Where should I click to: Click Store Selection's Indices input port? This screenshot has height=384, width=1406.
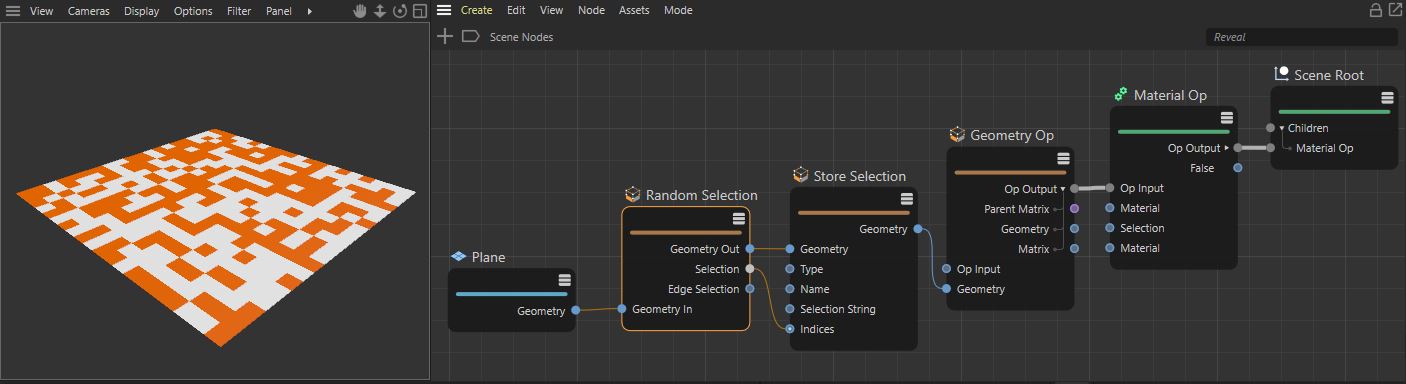click(790, 329)
